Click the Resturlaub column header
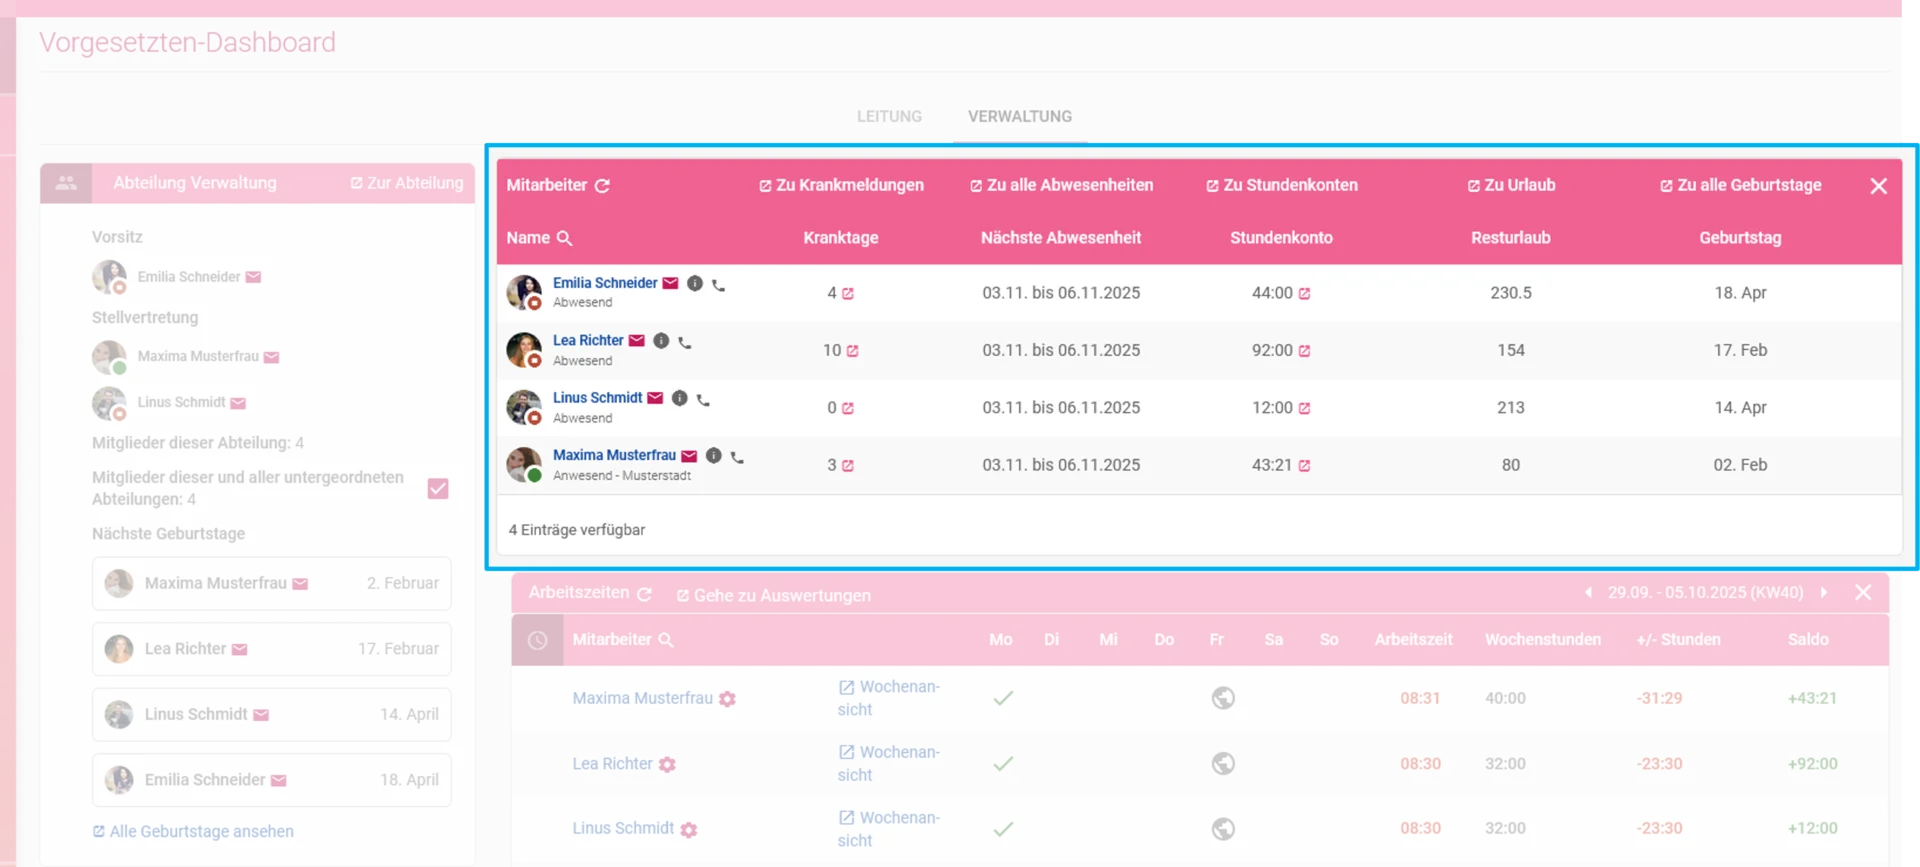The image size is (1920, 867). pos(1511,238)
